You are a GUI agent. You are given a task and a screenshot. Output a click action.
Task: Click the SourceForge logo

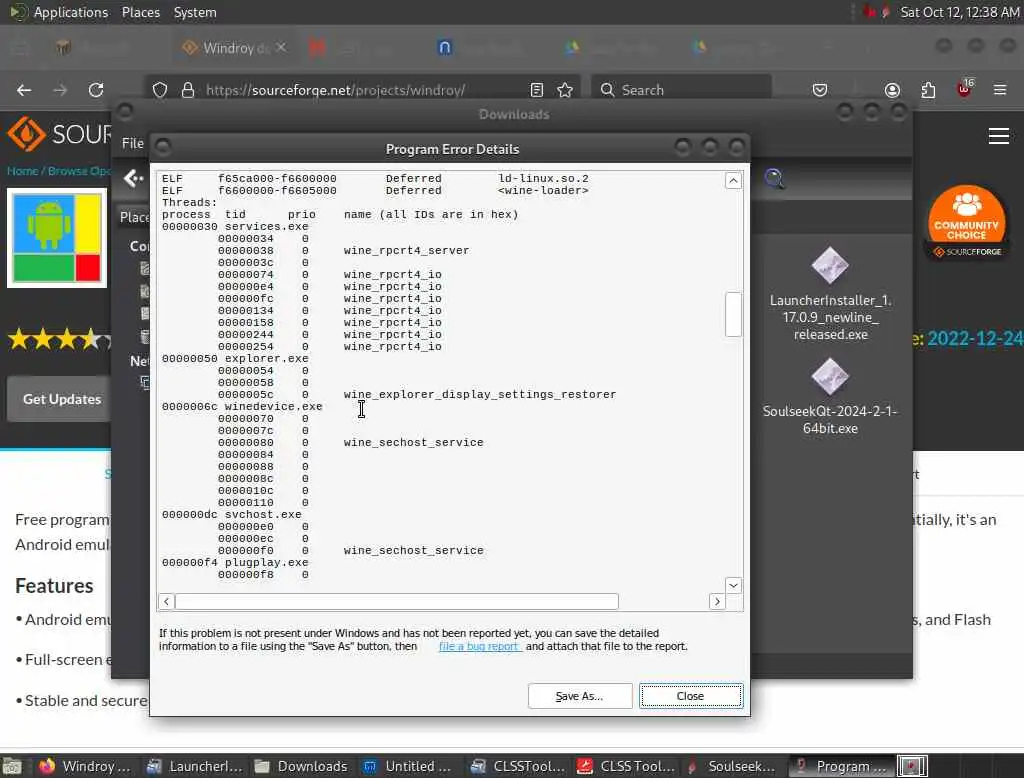coord(59,134)
